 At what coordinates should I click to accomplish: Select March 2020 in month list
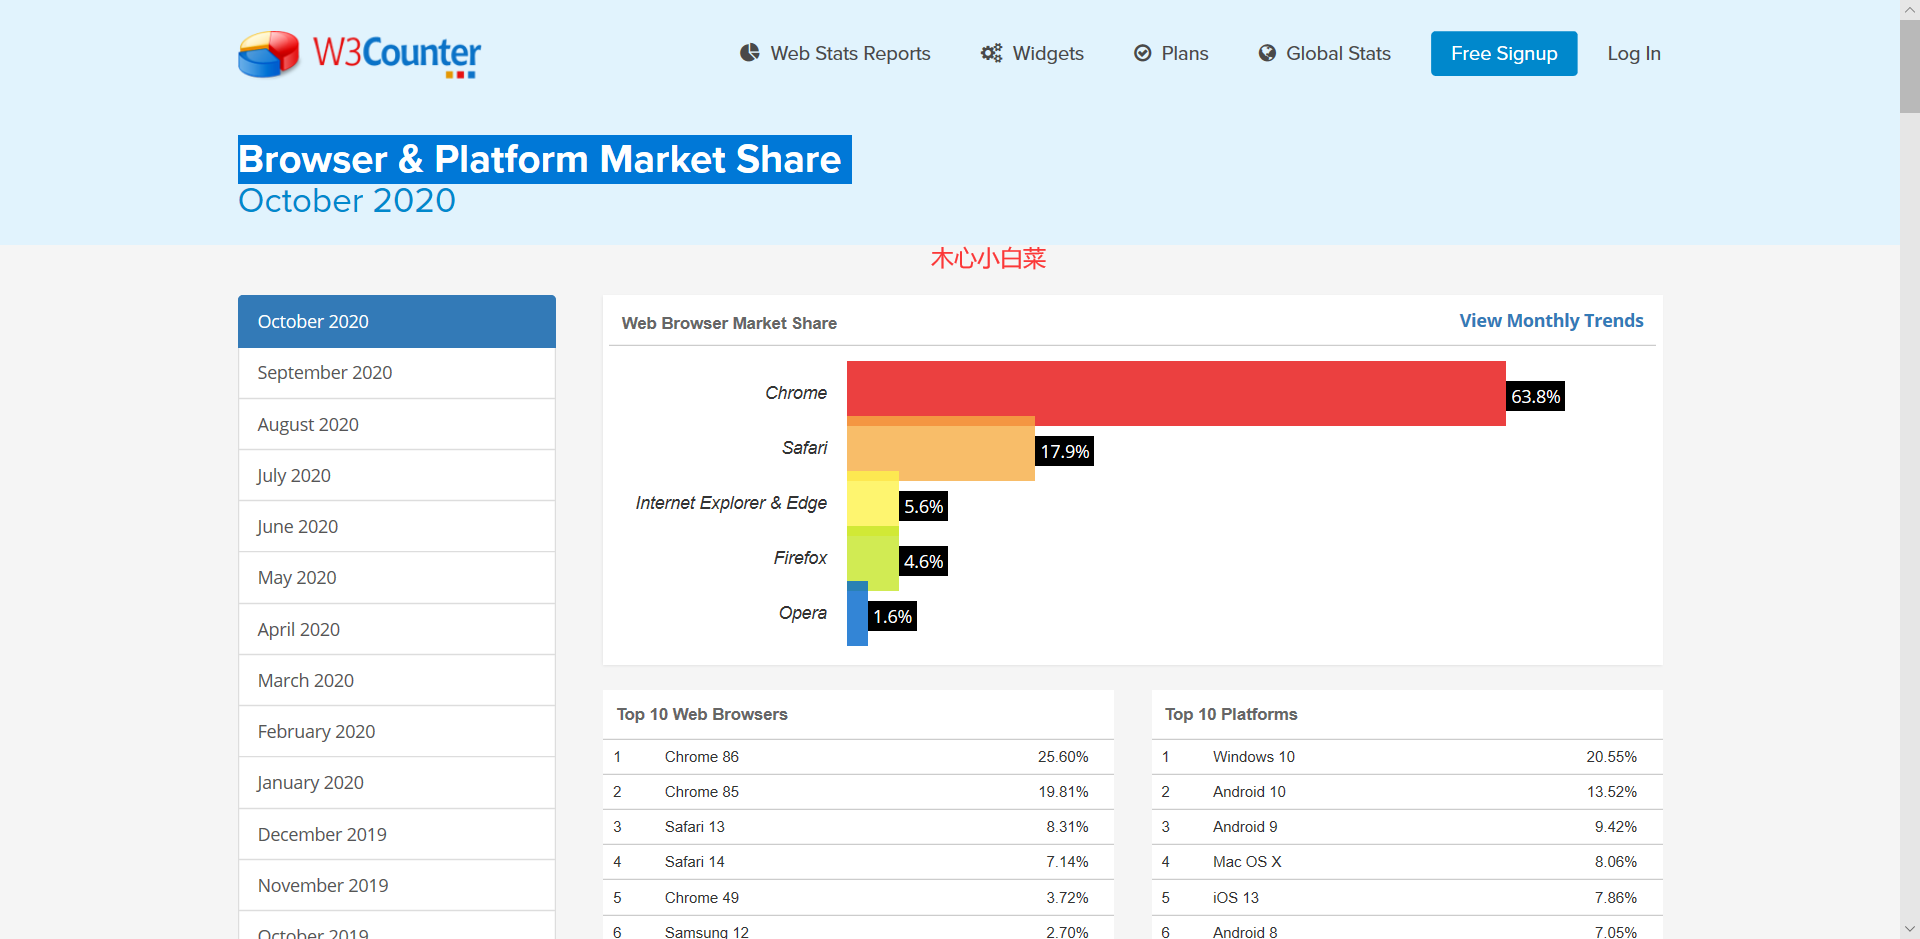[397, 680]
